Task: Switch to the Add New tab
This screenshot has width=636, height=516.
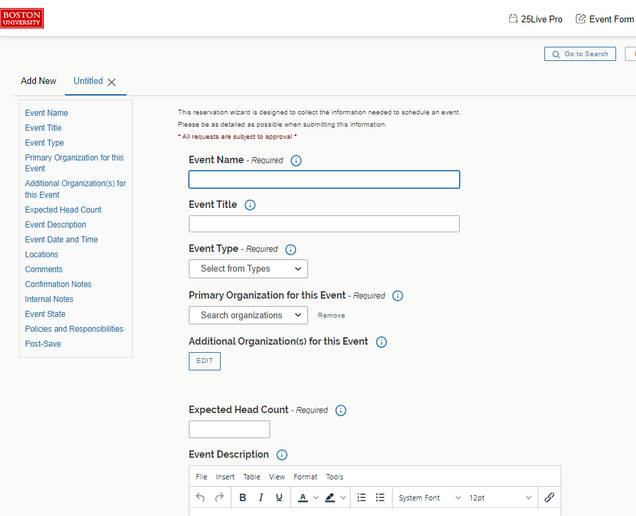Action: 39,81
